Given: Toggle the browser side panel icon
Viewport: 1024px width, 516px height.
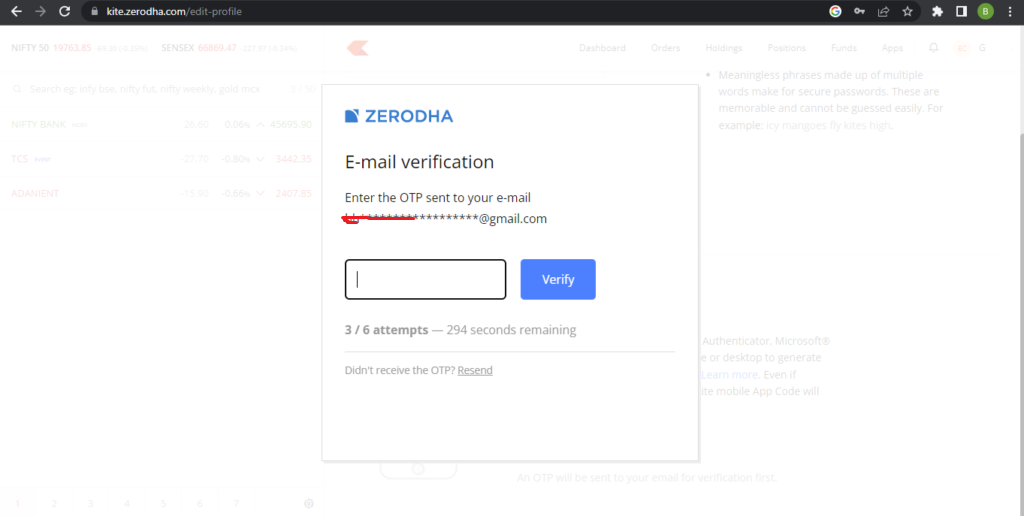Looking at the screenshot, I should pyautogui.click(x=961, y=11).
